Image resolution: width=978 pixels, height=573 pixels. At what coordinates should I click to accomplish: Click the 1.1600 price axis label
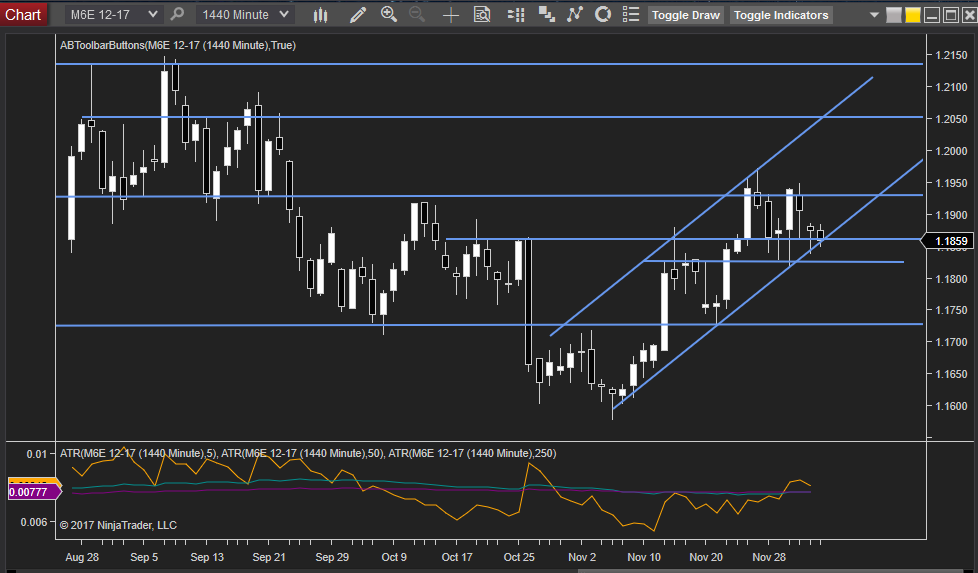[x=951, y=406]
